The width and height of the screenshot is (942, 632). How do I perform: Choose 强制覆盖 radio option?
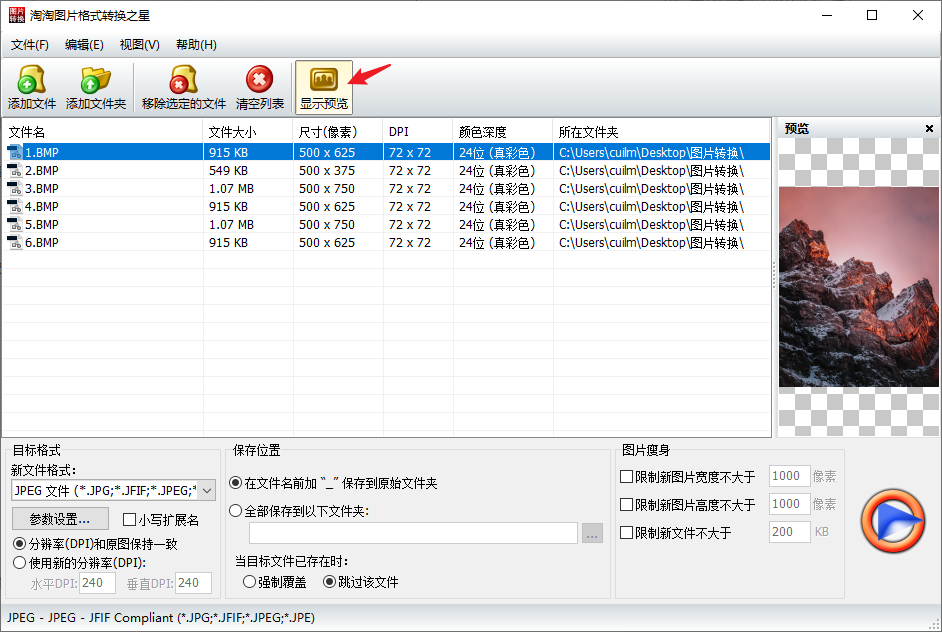pyautogui.click(x=249, y=582)
